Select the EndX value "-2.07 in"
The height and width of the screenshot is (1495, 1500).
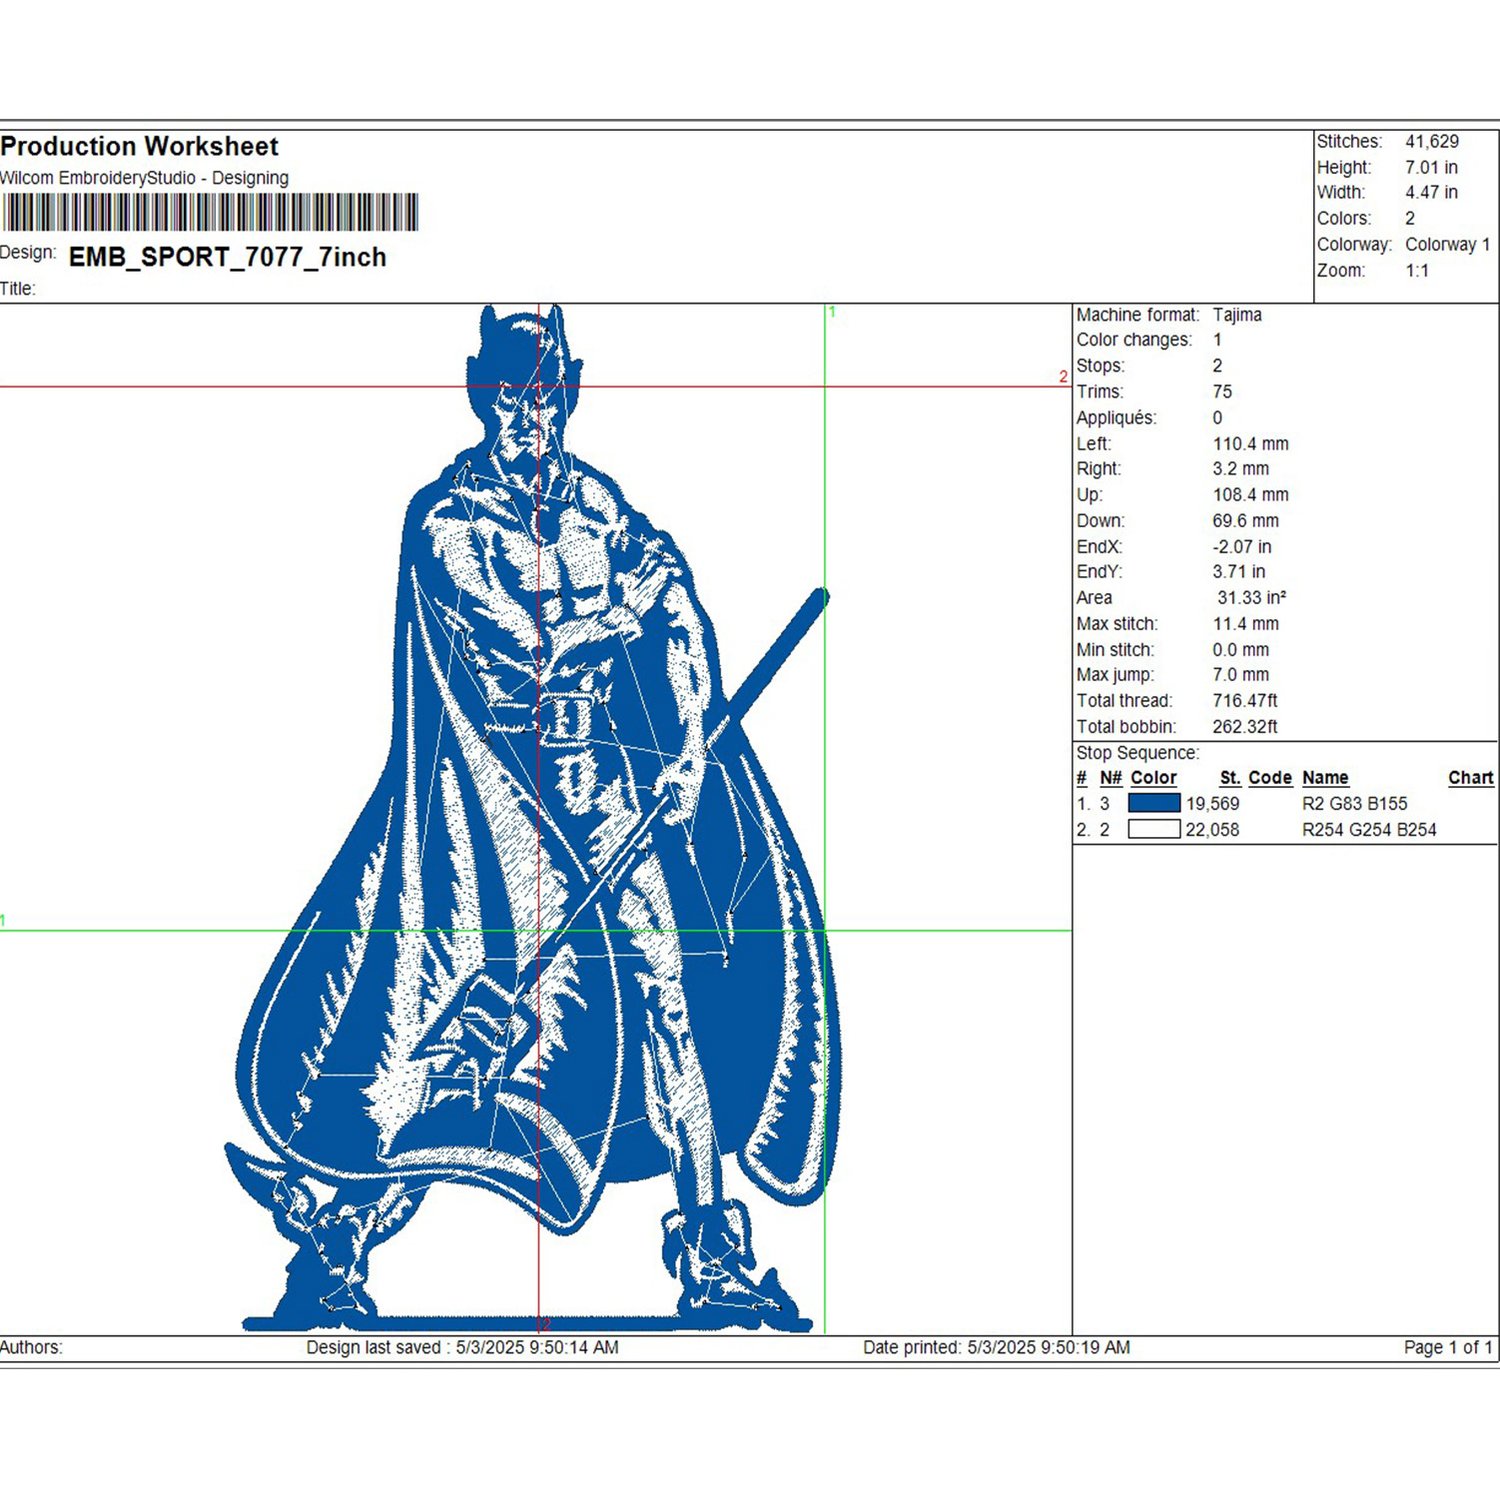[x=1242, y=547]
